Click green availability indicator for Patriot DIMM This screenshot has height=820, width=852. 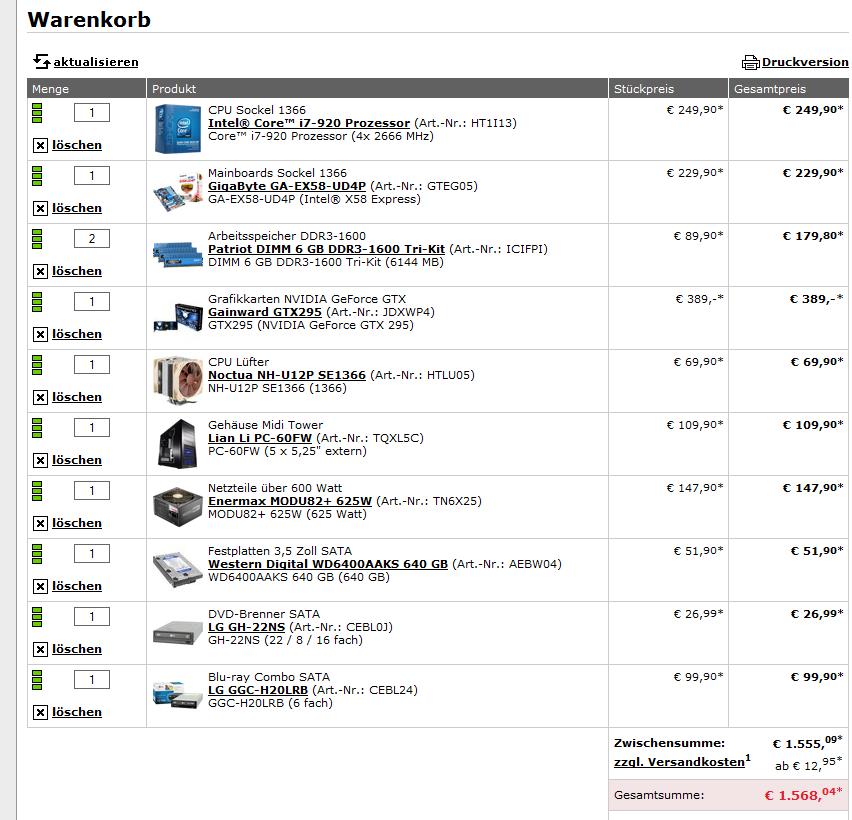(37, 239)
